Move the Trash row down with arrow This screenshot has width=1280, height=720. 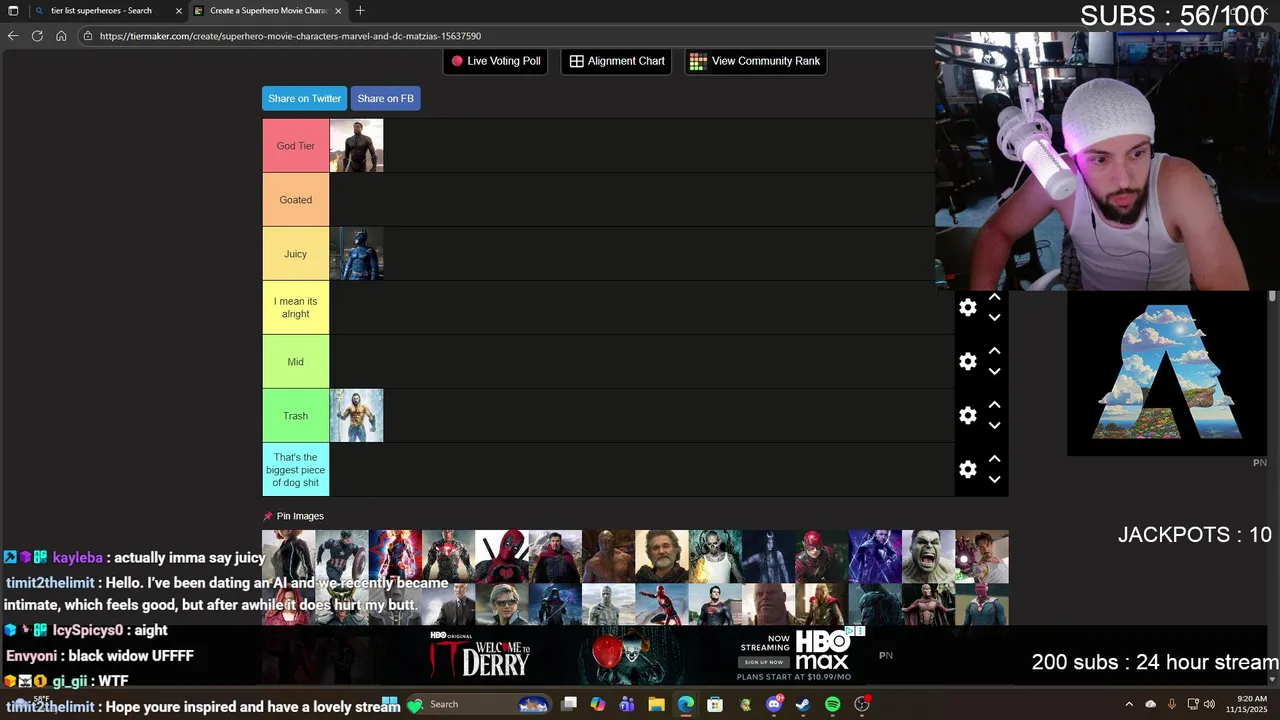click(x=995, y=425)
